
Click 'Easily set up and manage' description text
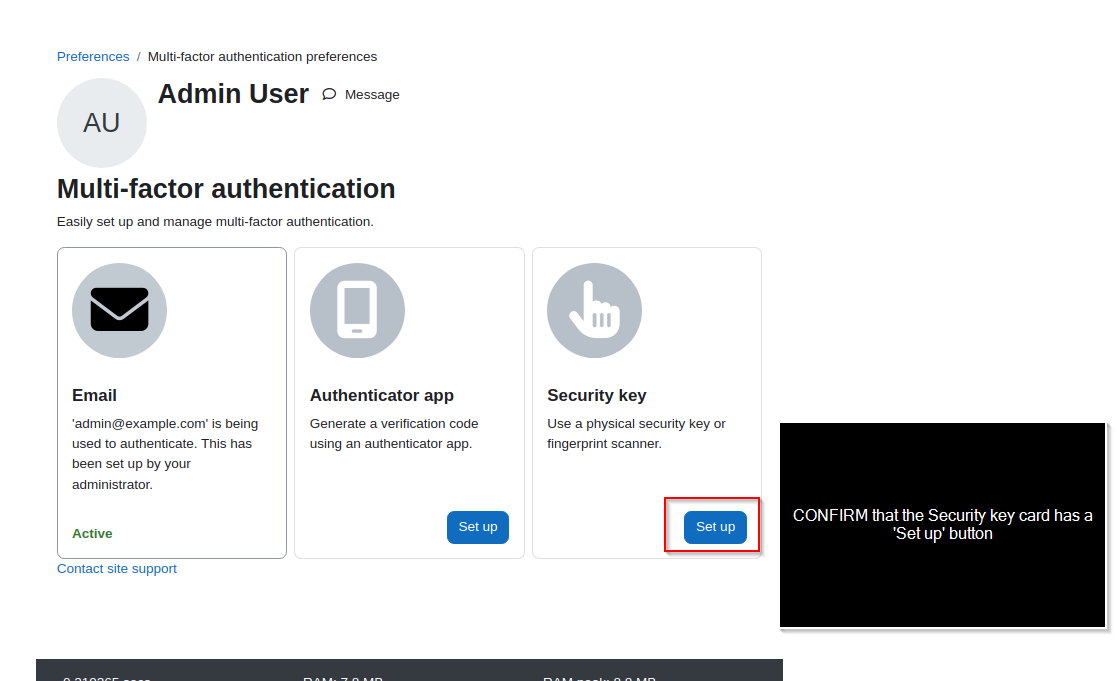215,222
